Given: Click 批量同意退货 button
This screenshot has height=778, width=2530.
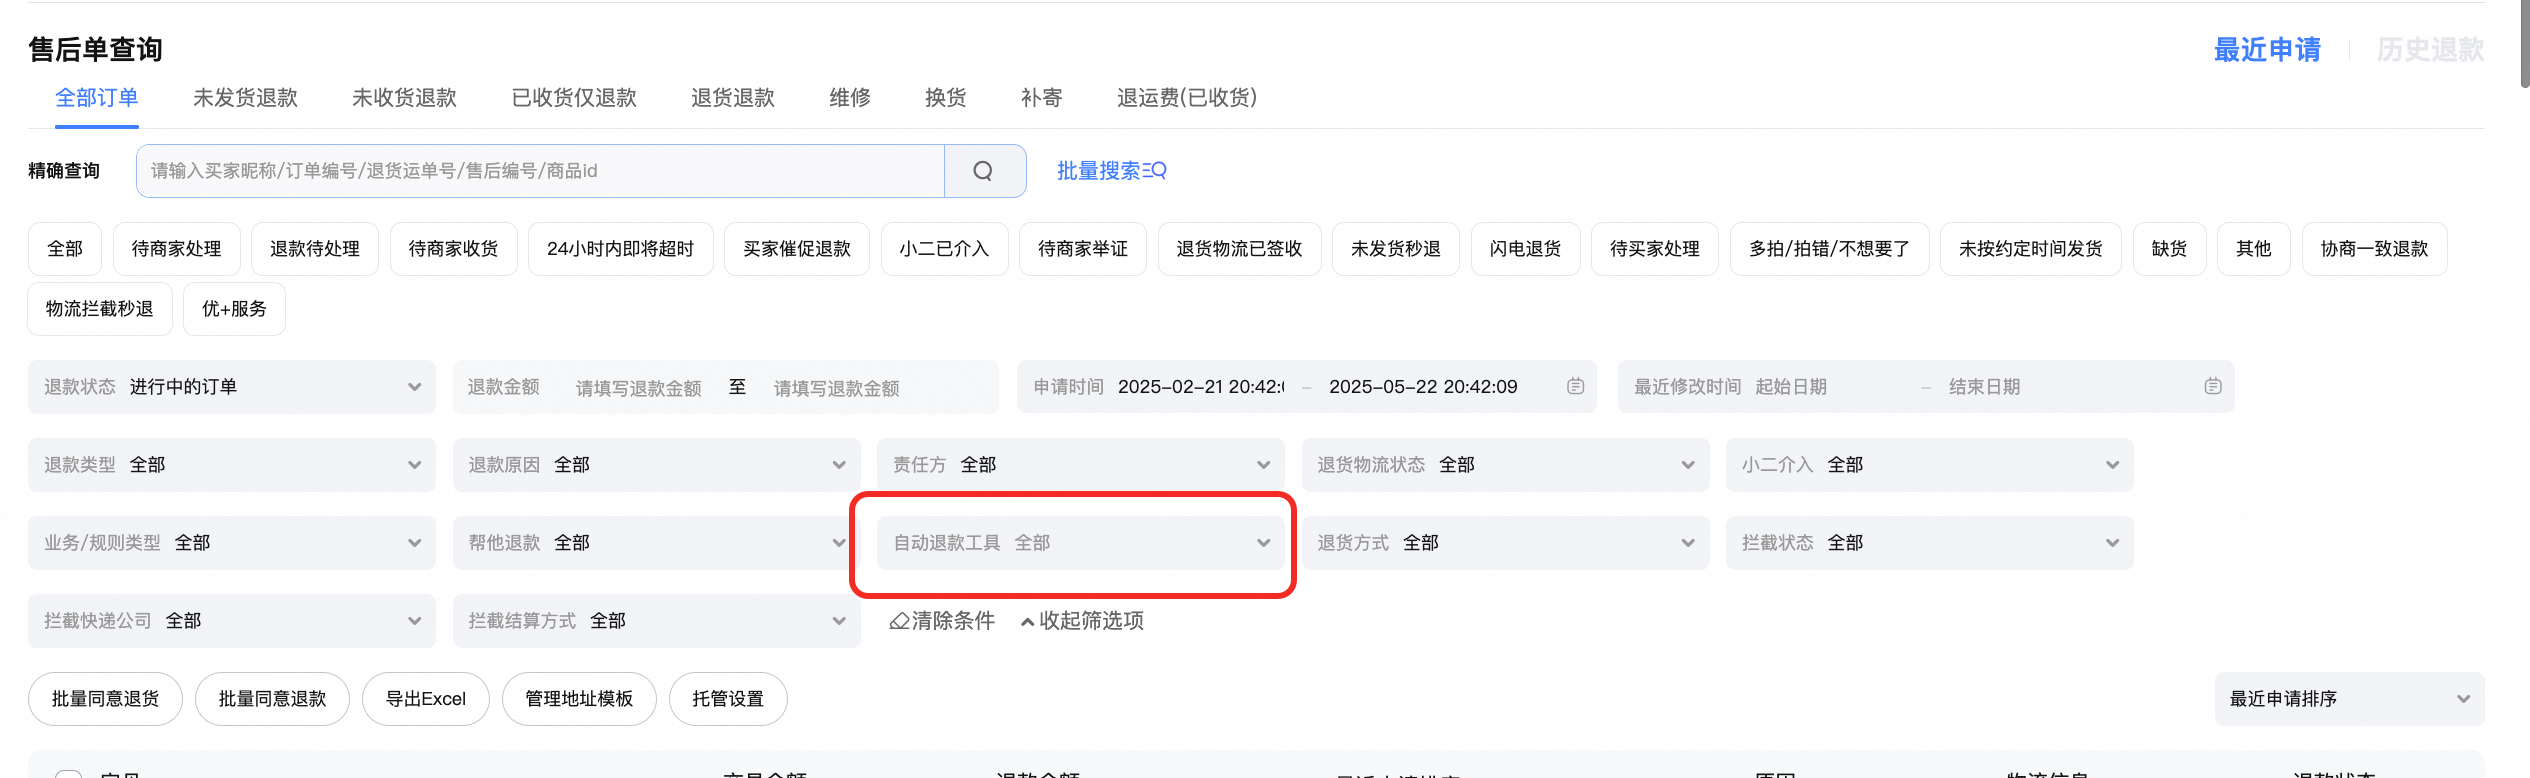Looking at the screenshot, I should click(106, 699).
